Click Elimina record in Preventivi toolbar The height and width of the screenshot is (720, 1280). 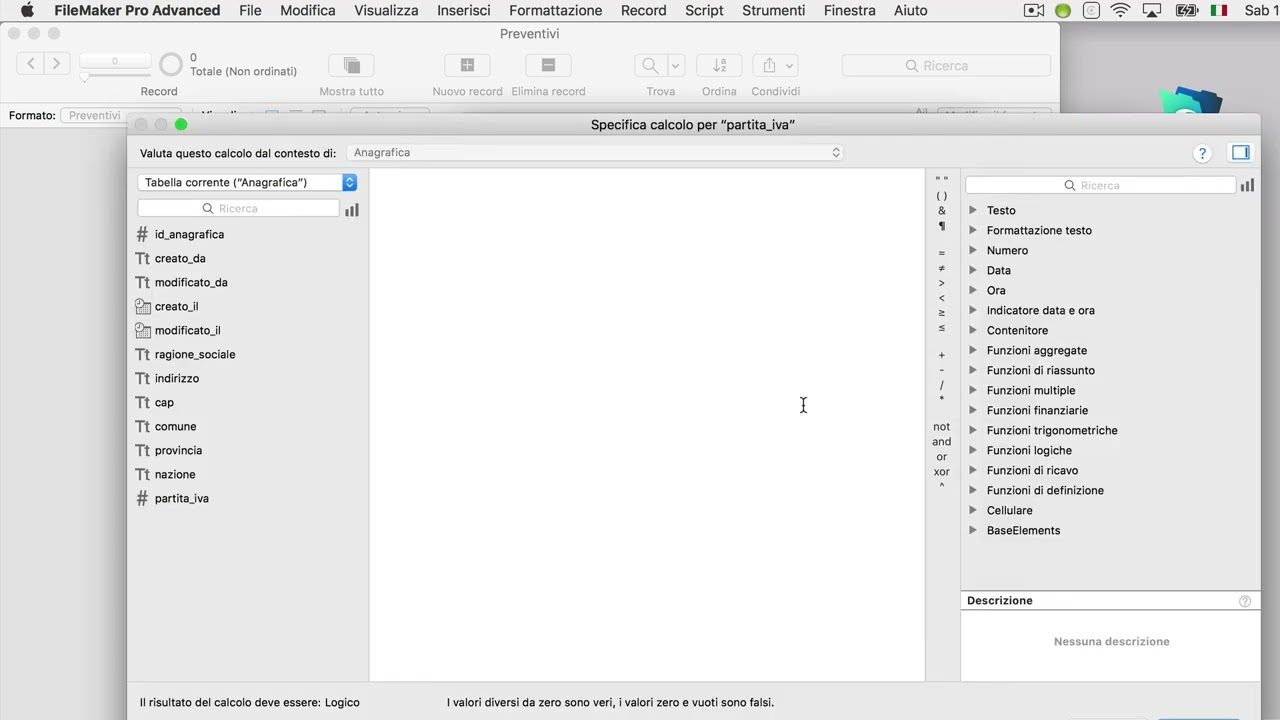click(548, 65)
